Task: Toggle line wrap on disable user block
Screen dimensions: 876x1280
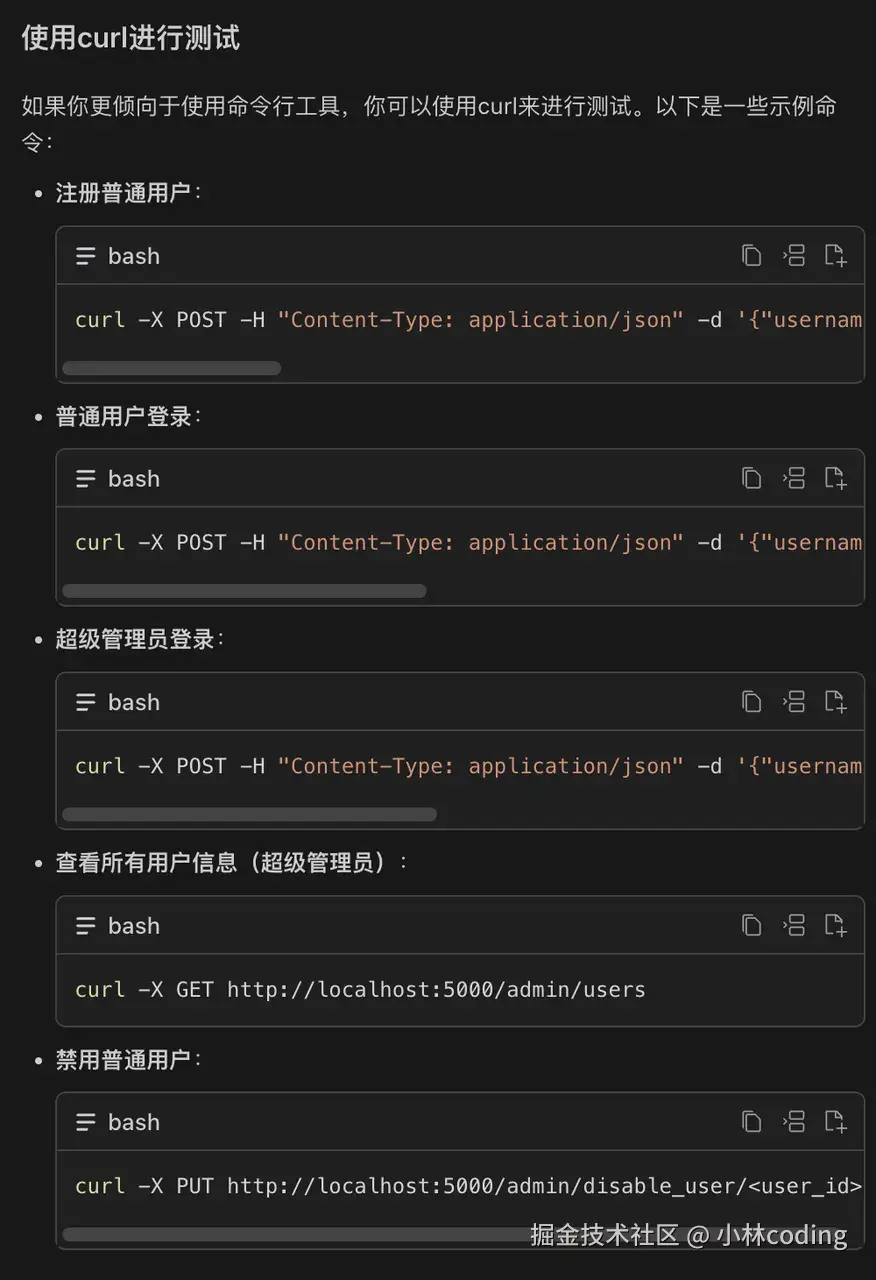Action: (794, 1121)
